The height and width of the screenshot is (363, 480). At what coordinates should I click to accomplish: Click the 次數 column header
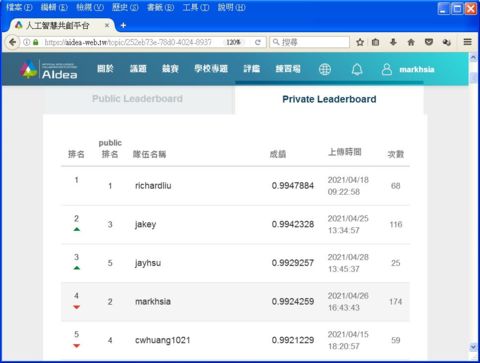(x=396, y=154)
